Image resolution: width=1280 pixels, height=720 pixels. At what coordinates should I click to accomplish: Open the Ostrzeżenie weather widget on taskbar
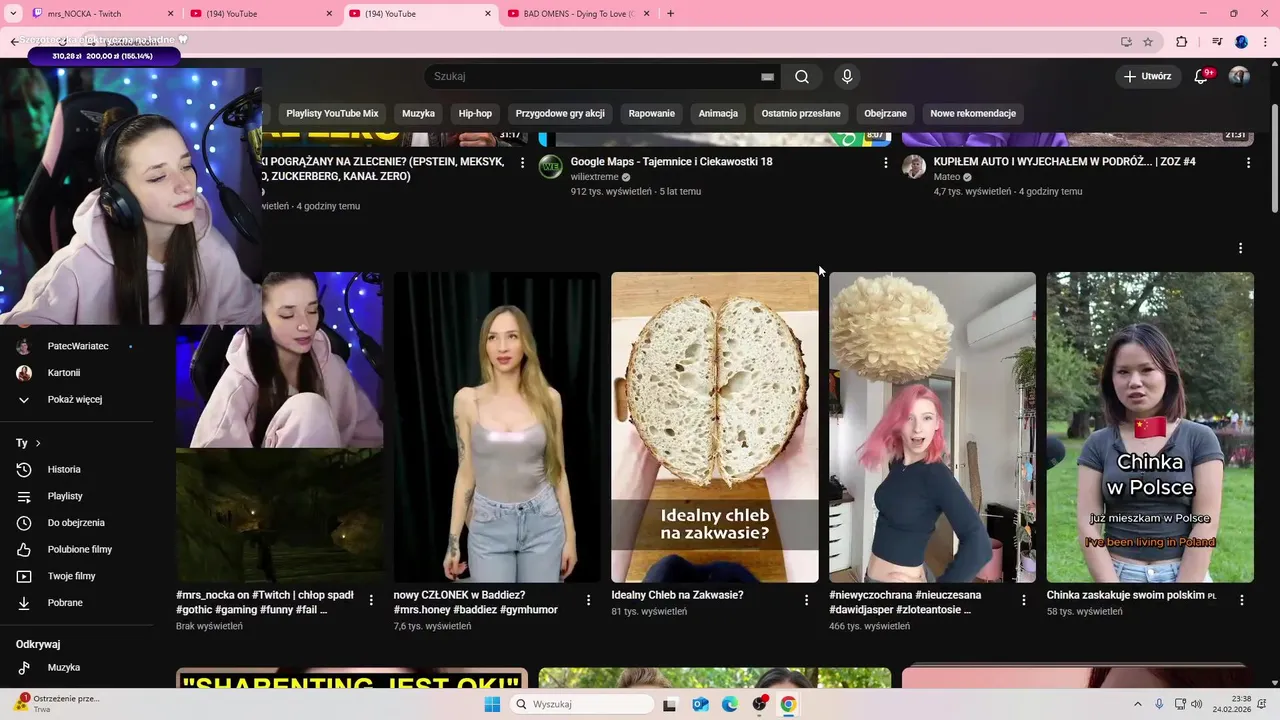click(58, 704)
